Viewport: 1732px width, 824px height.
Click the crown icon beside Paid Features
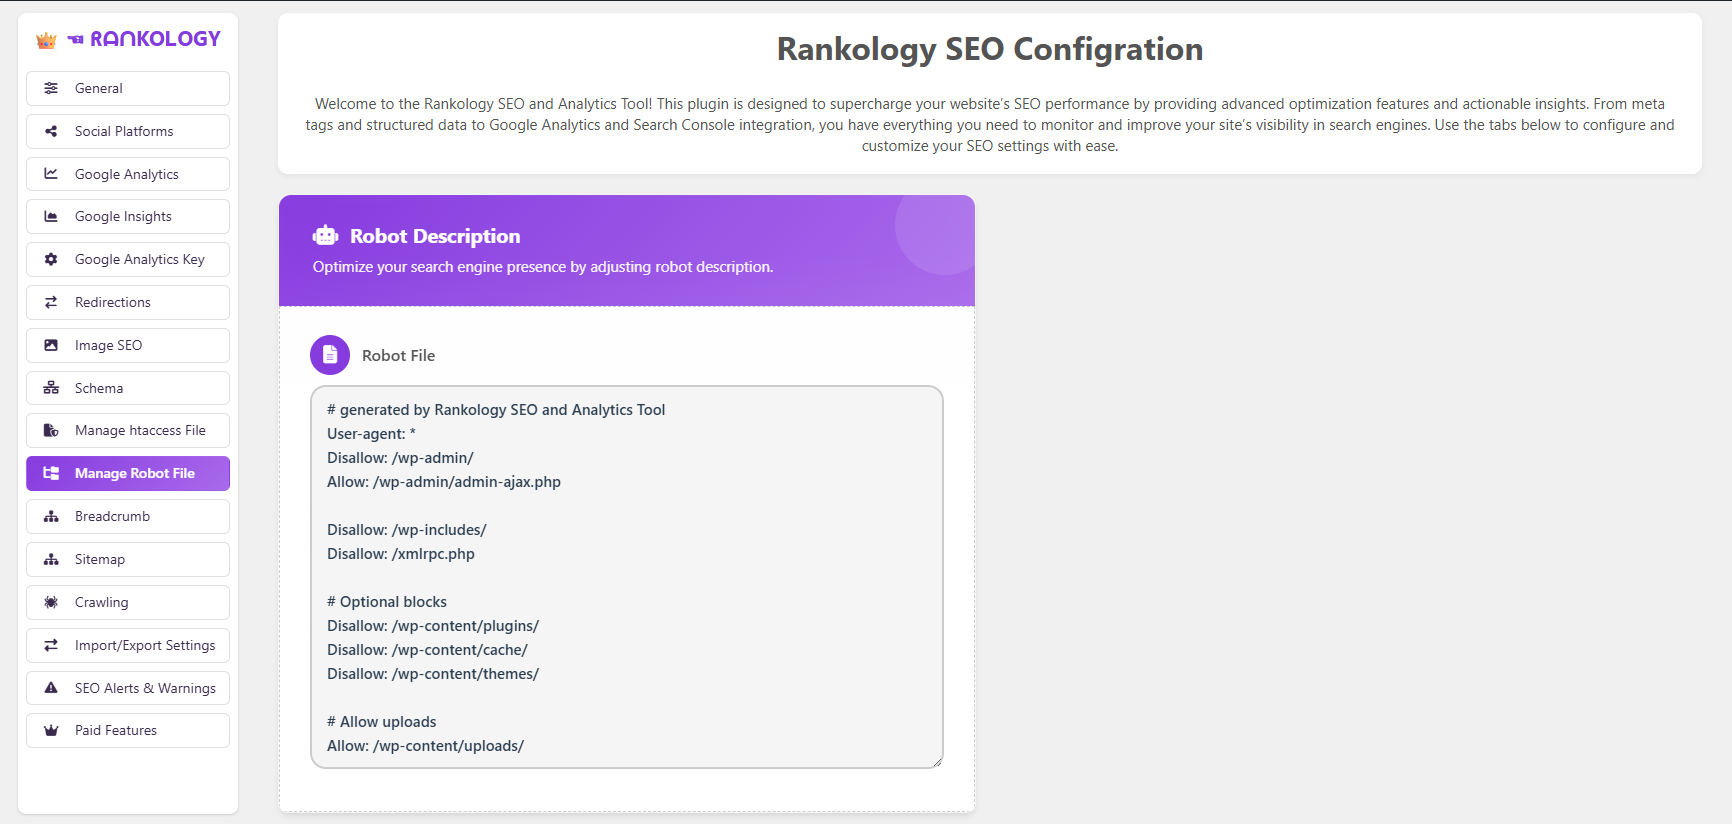(x=51, y=730)
